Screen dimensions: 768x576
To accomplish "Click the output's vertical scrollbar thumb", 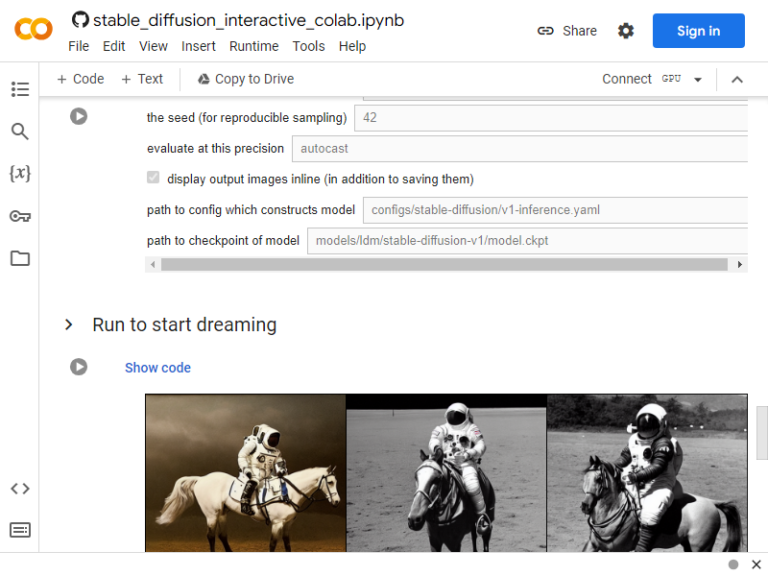I will click(x=762, y=432).
